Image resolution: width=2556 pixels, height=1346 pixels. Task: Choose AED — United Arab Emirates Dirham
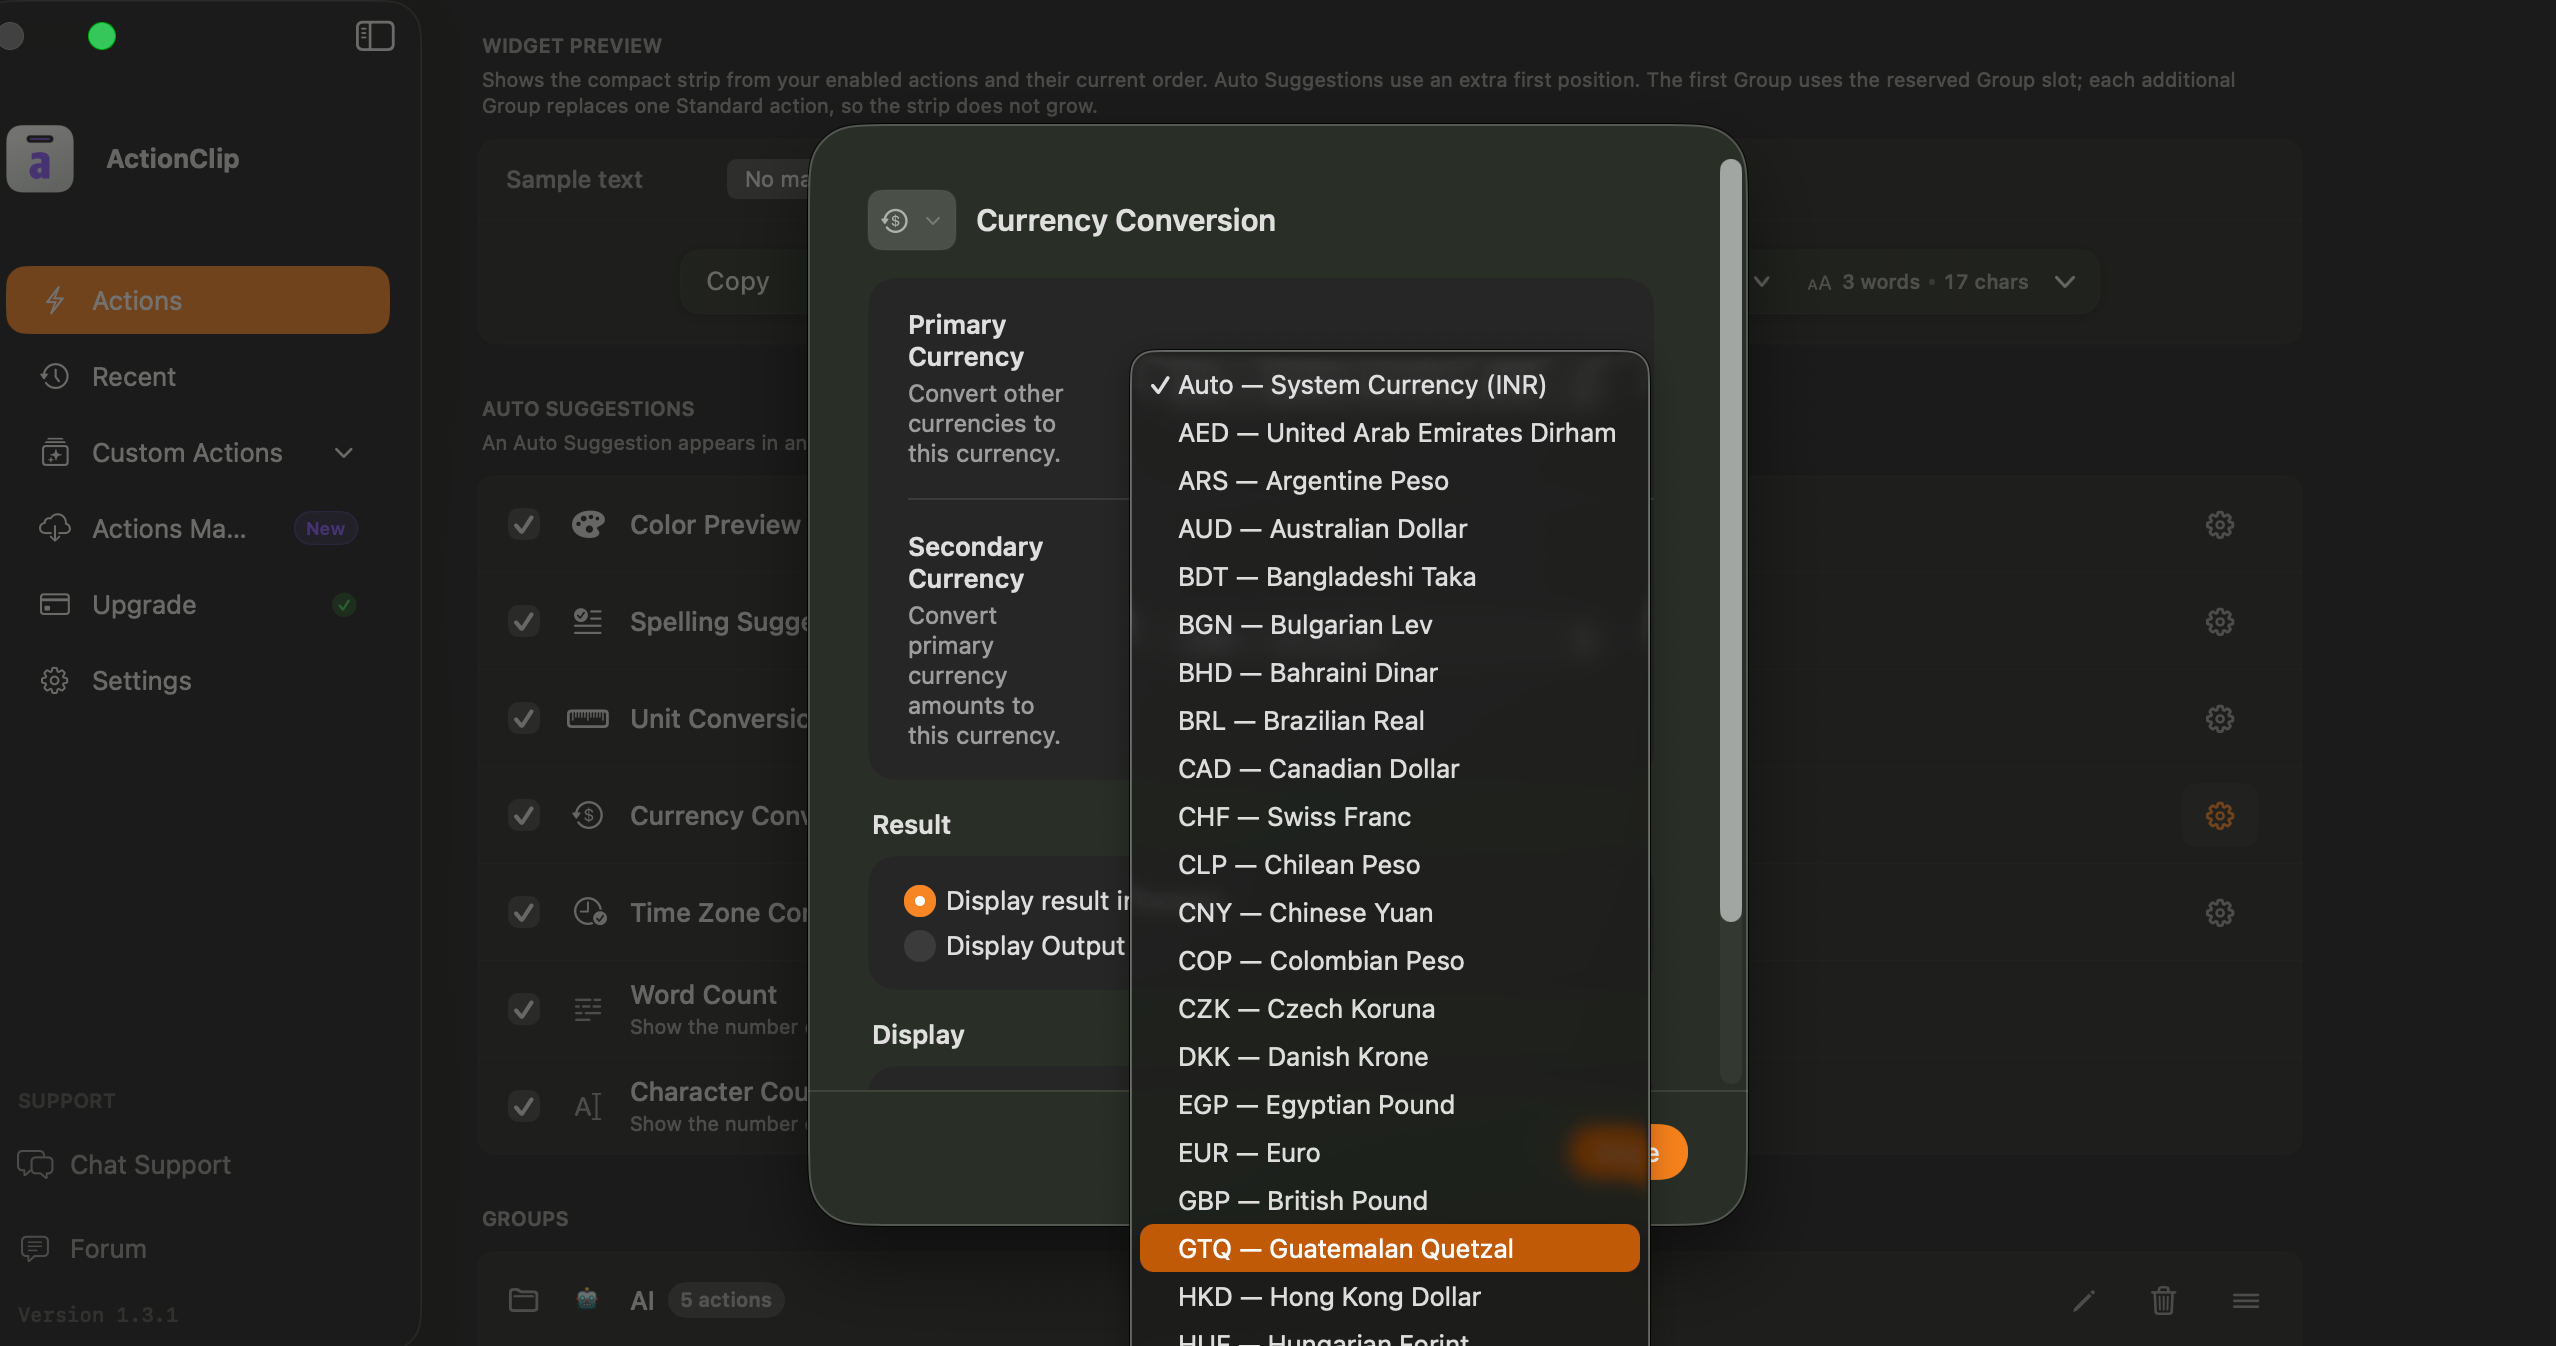pos(1389,432)
